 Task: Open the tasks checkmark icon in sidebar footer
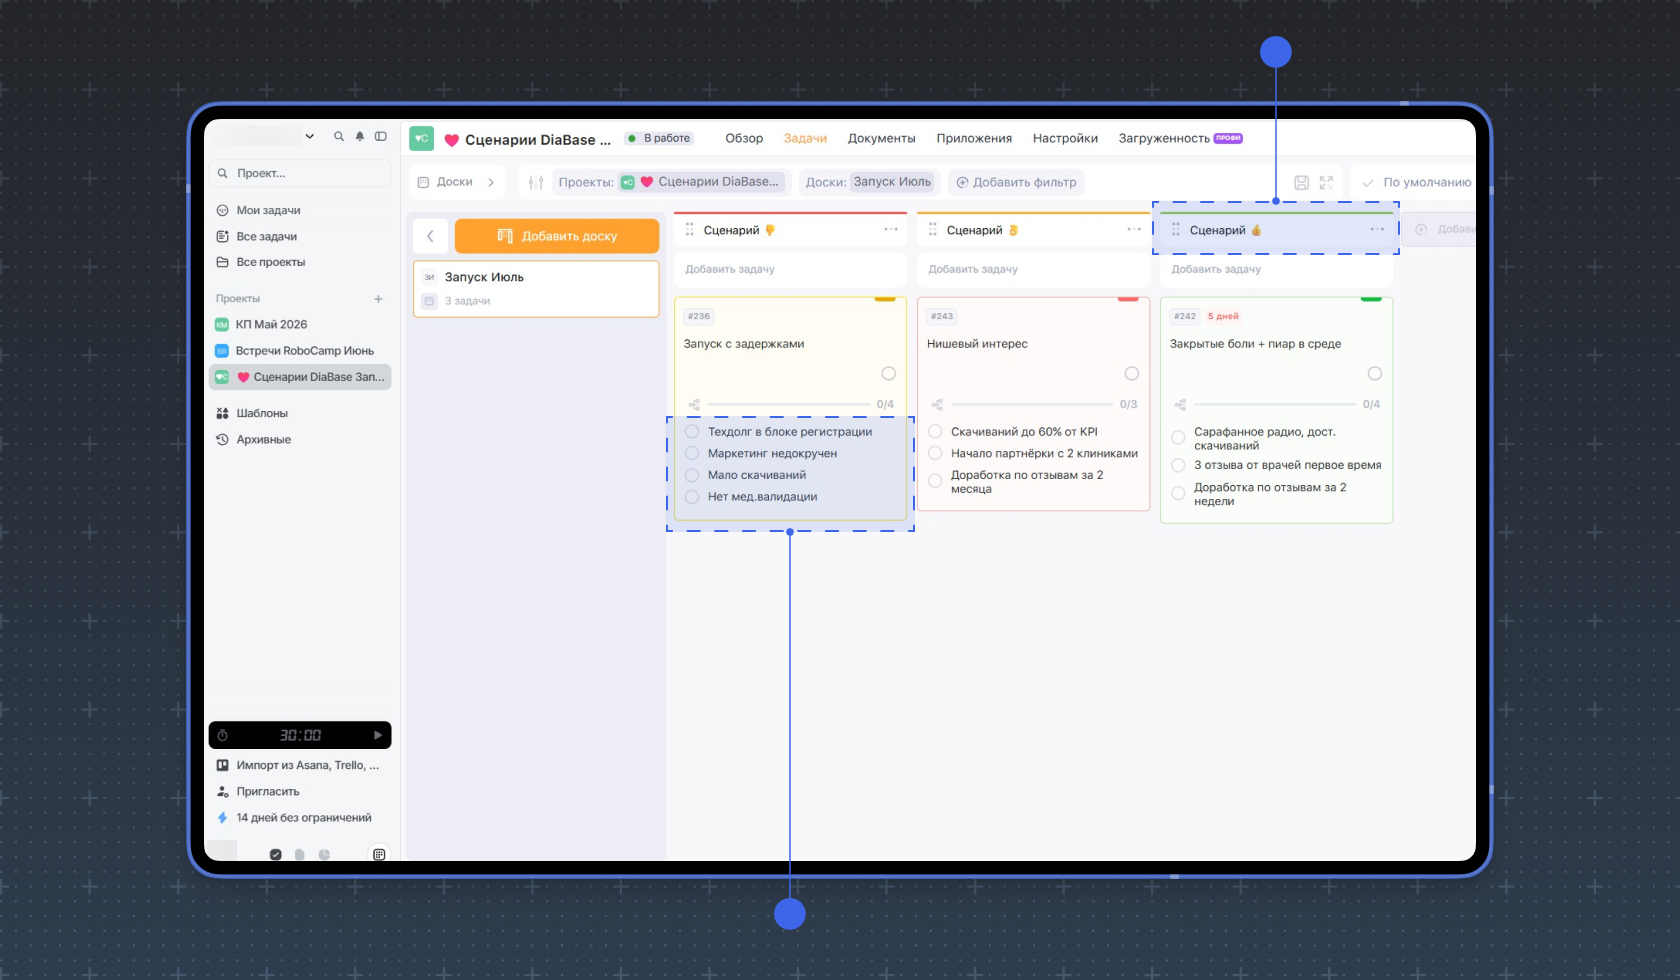pyautogui.click(x=276, y=854)
